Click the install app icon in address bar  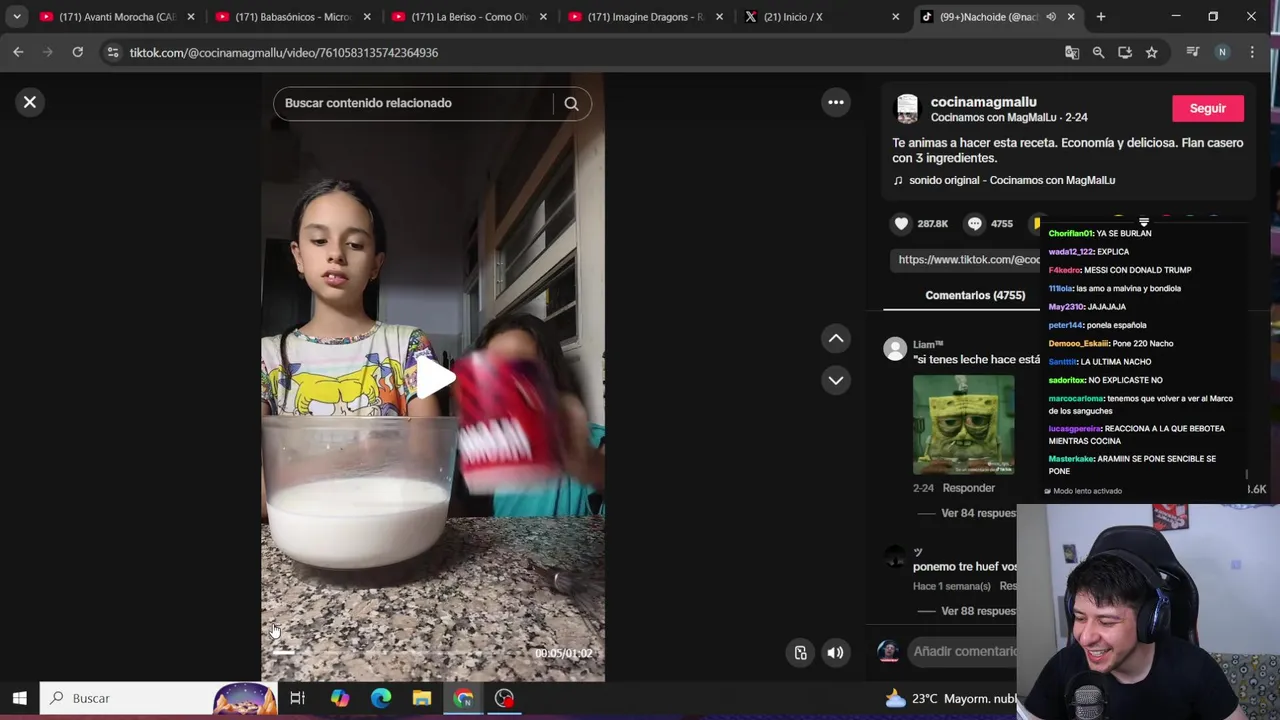(1125, 52)
